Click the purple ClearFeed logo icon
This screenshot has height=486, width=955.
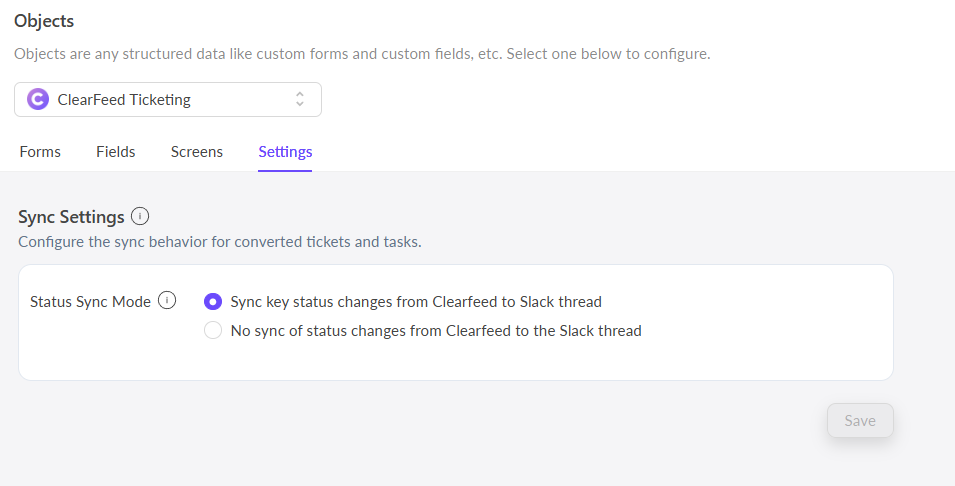[38, 99]
